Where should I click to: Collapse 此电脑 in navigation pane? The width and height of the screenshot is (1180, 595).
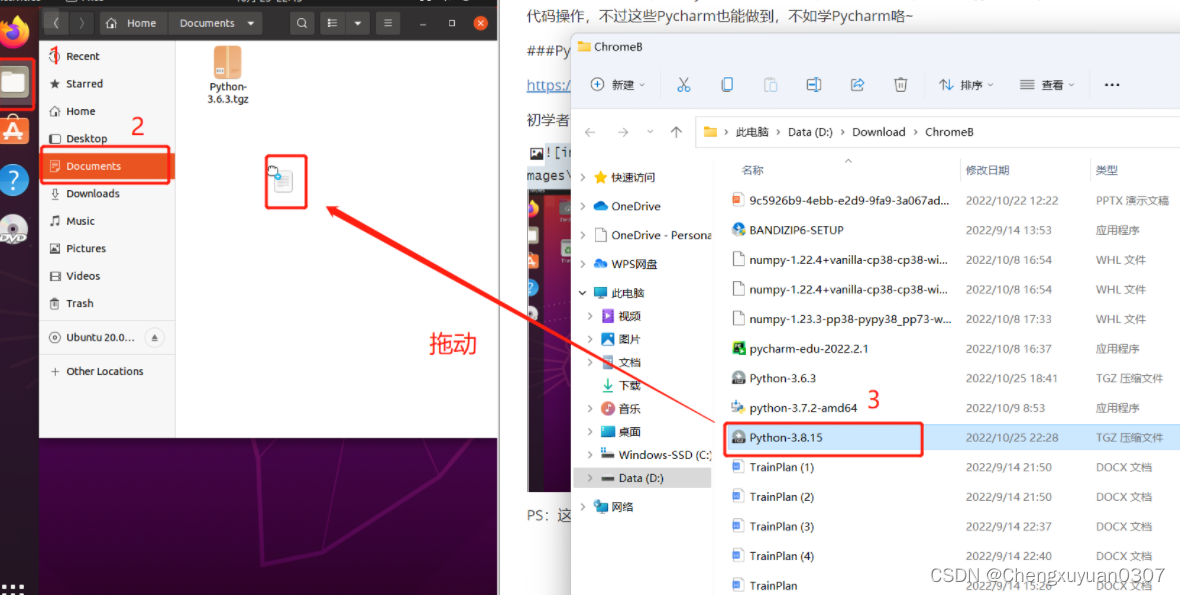pos(583,293)
